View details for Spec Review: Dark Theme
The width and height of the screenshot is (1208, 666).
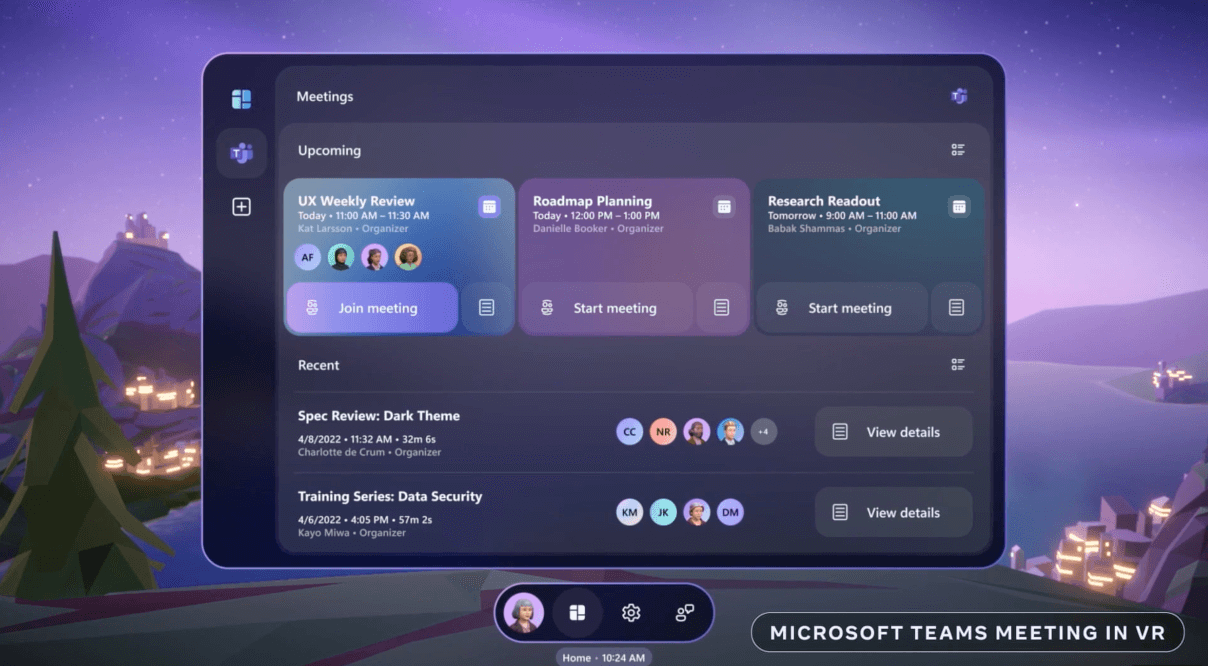coord(893,432)
